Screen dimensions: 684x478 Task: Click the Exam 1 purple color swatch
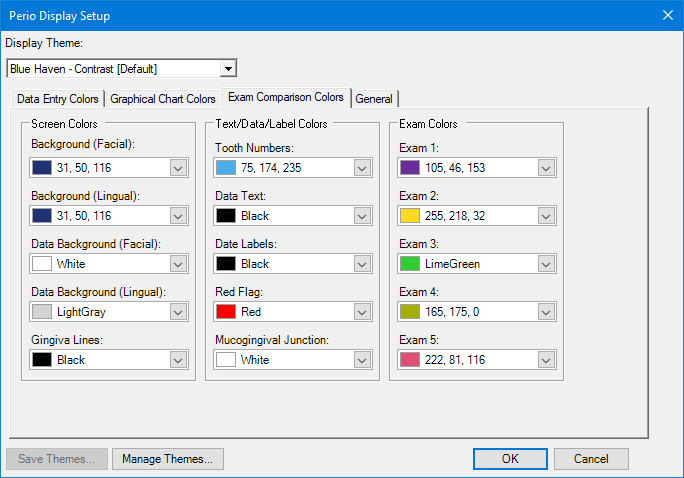[x=409, y=168]
